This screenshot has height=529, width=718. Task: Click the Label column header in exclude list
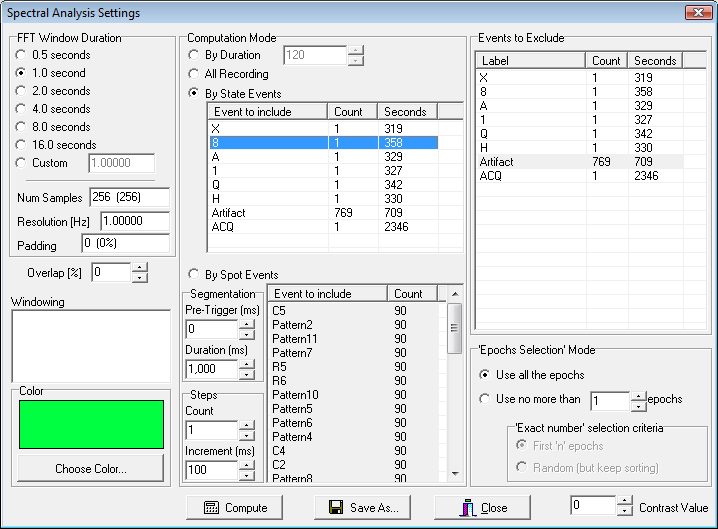pos(531,60)
